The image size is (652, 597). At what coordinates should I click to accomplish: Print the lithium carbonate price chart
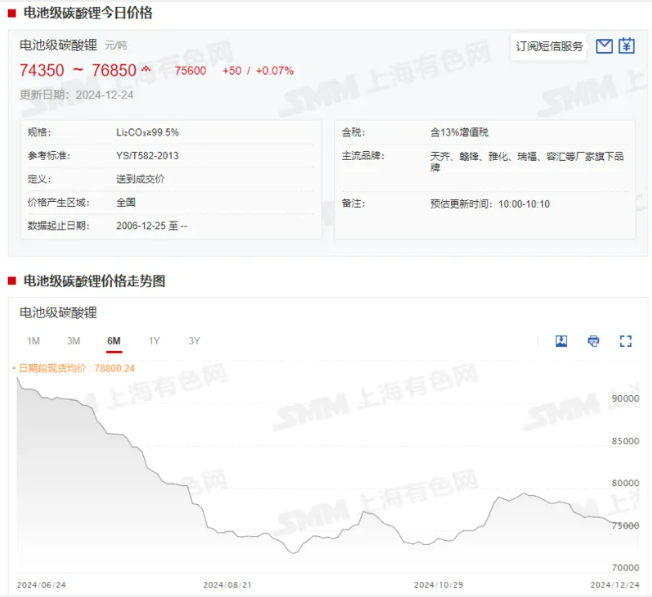[x=593, y=341]
